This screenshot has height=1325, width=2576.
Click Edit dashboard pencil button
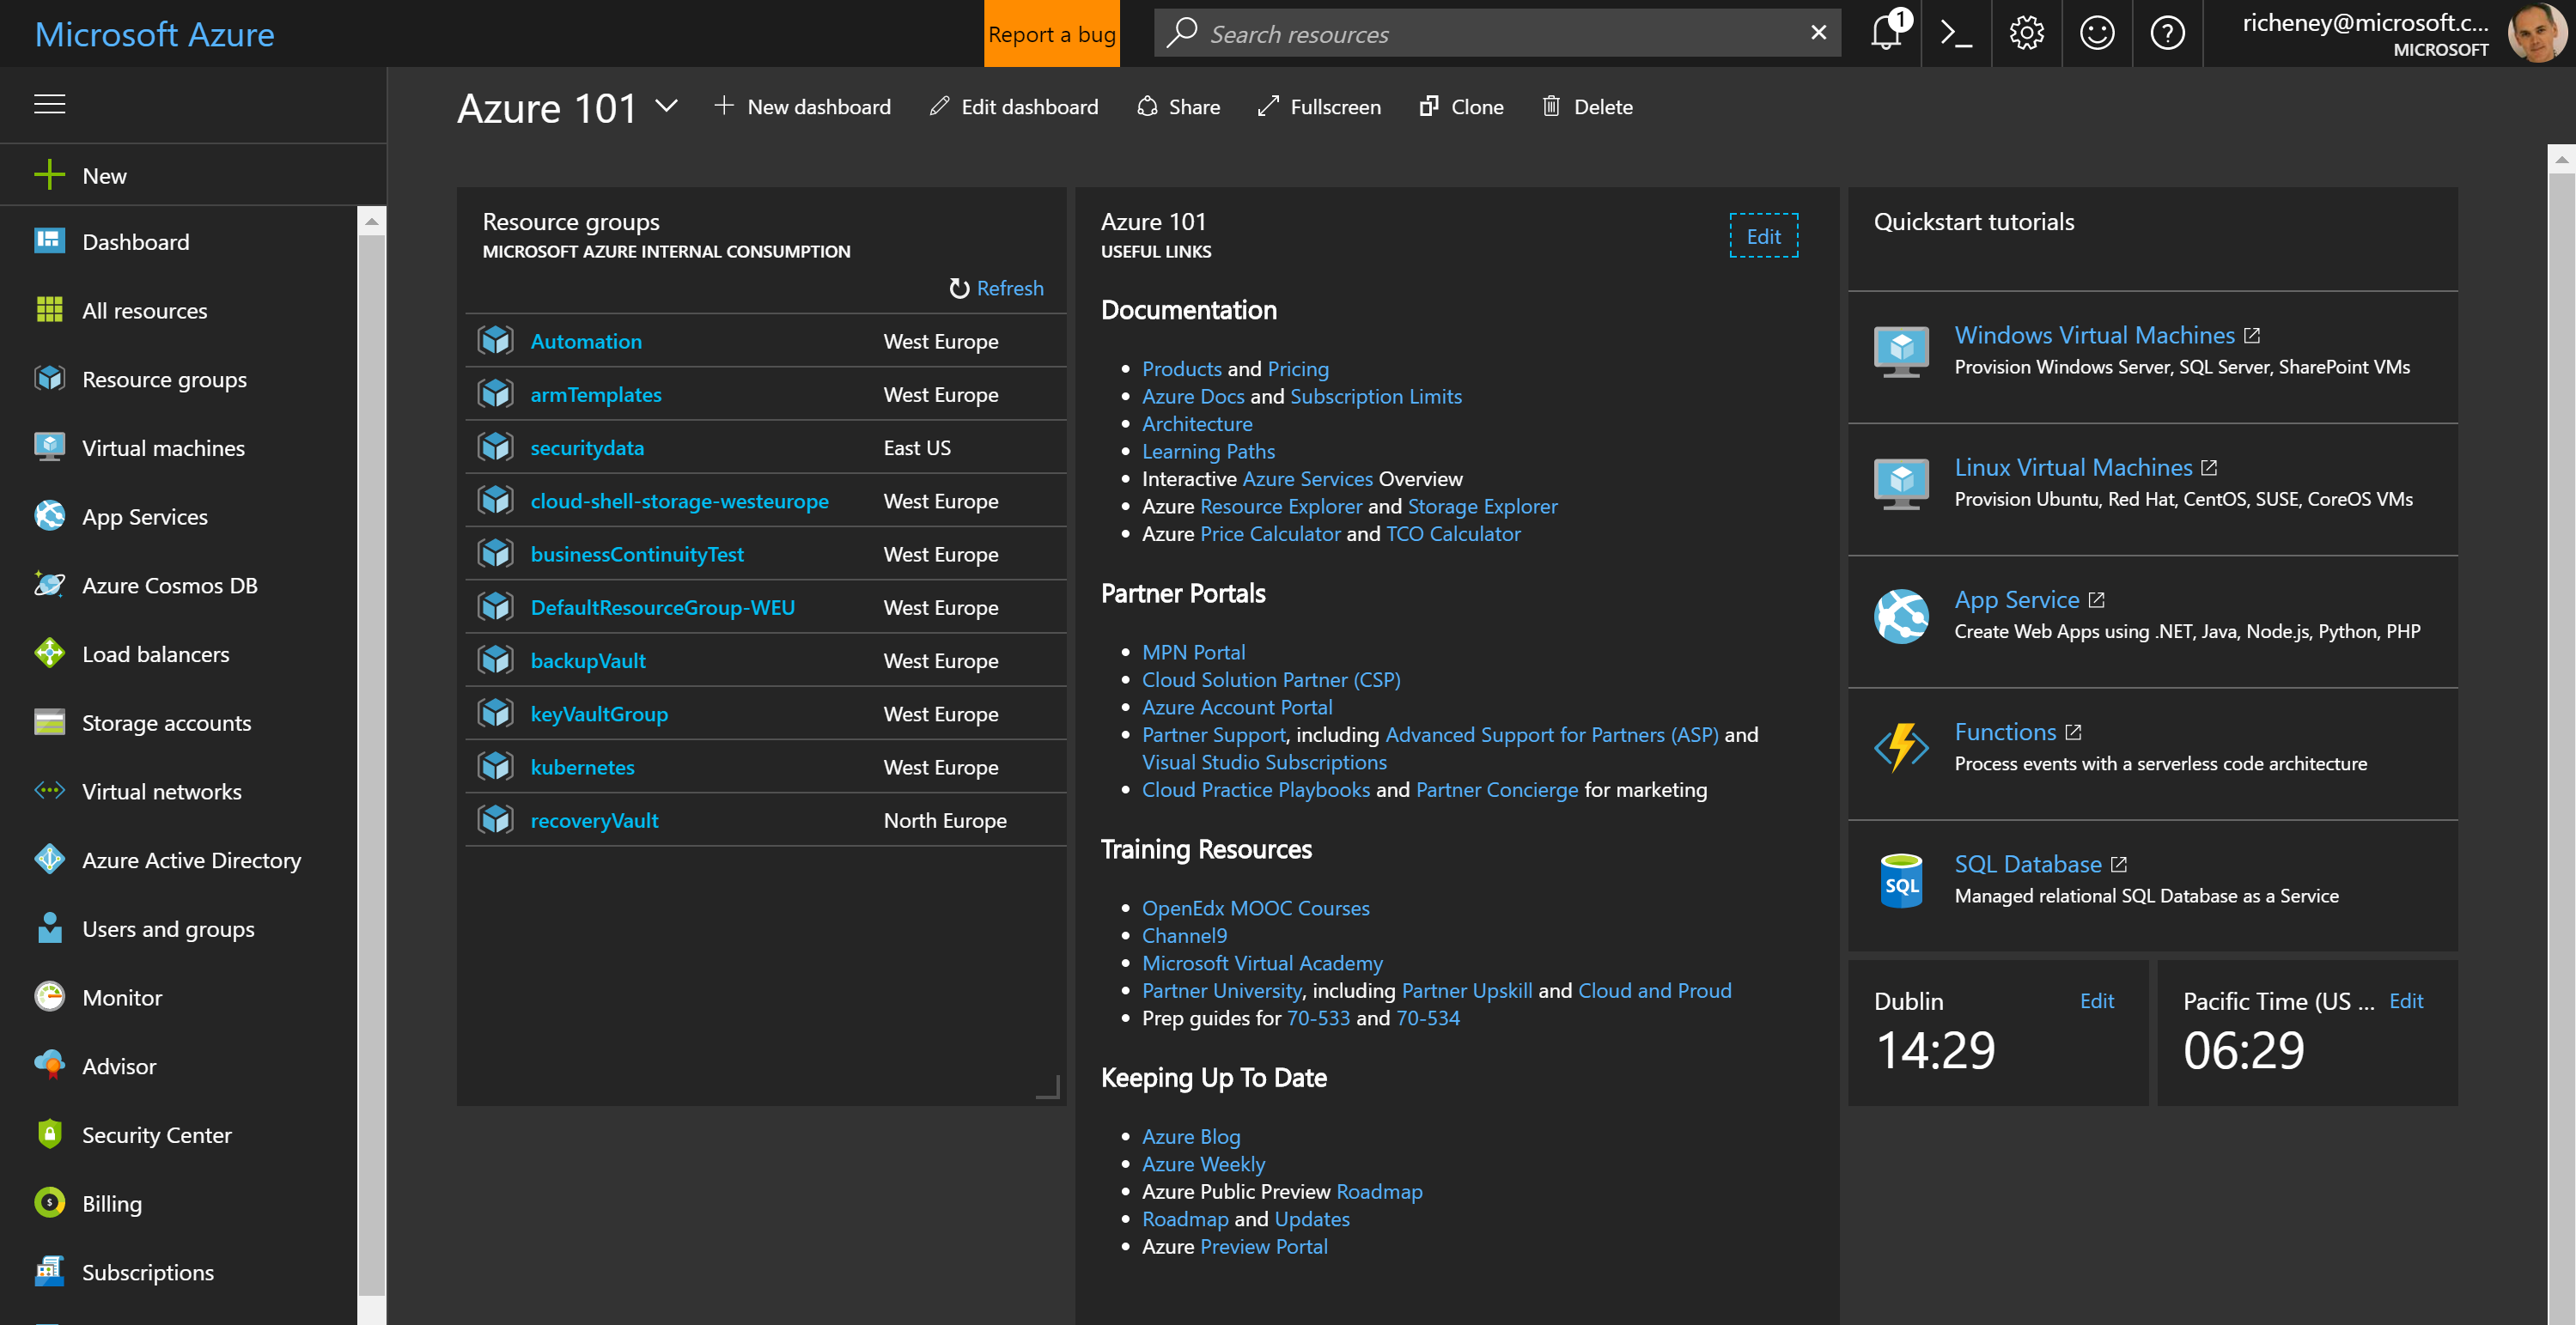click(x=1013, y=107)
